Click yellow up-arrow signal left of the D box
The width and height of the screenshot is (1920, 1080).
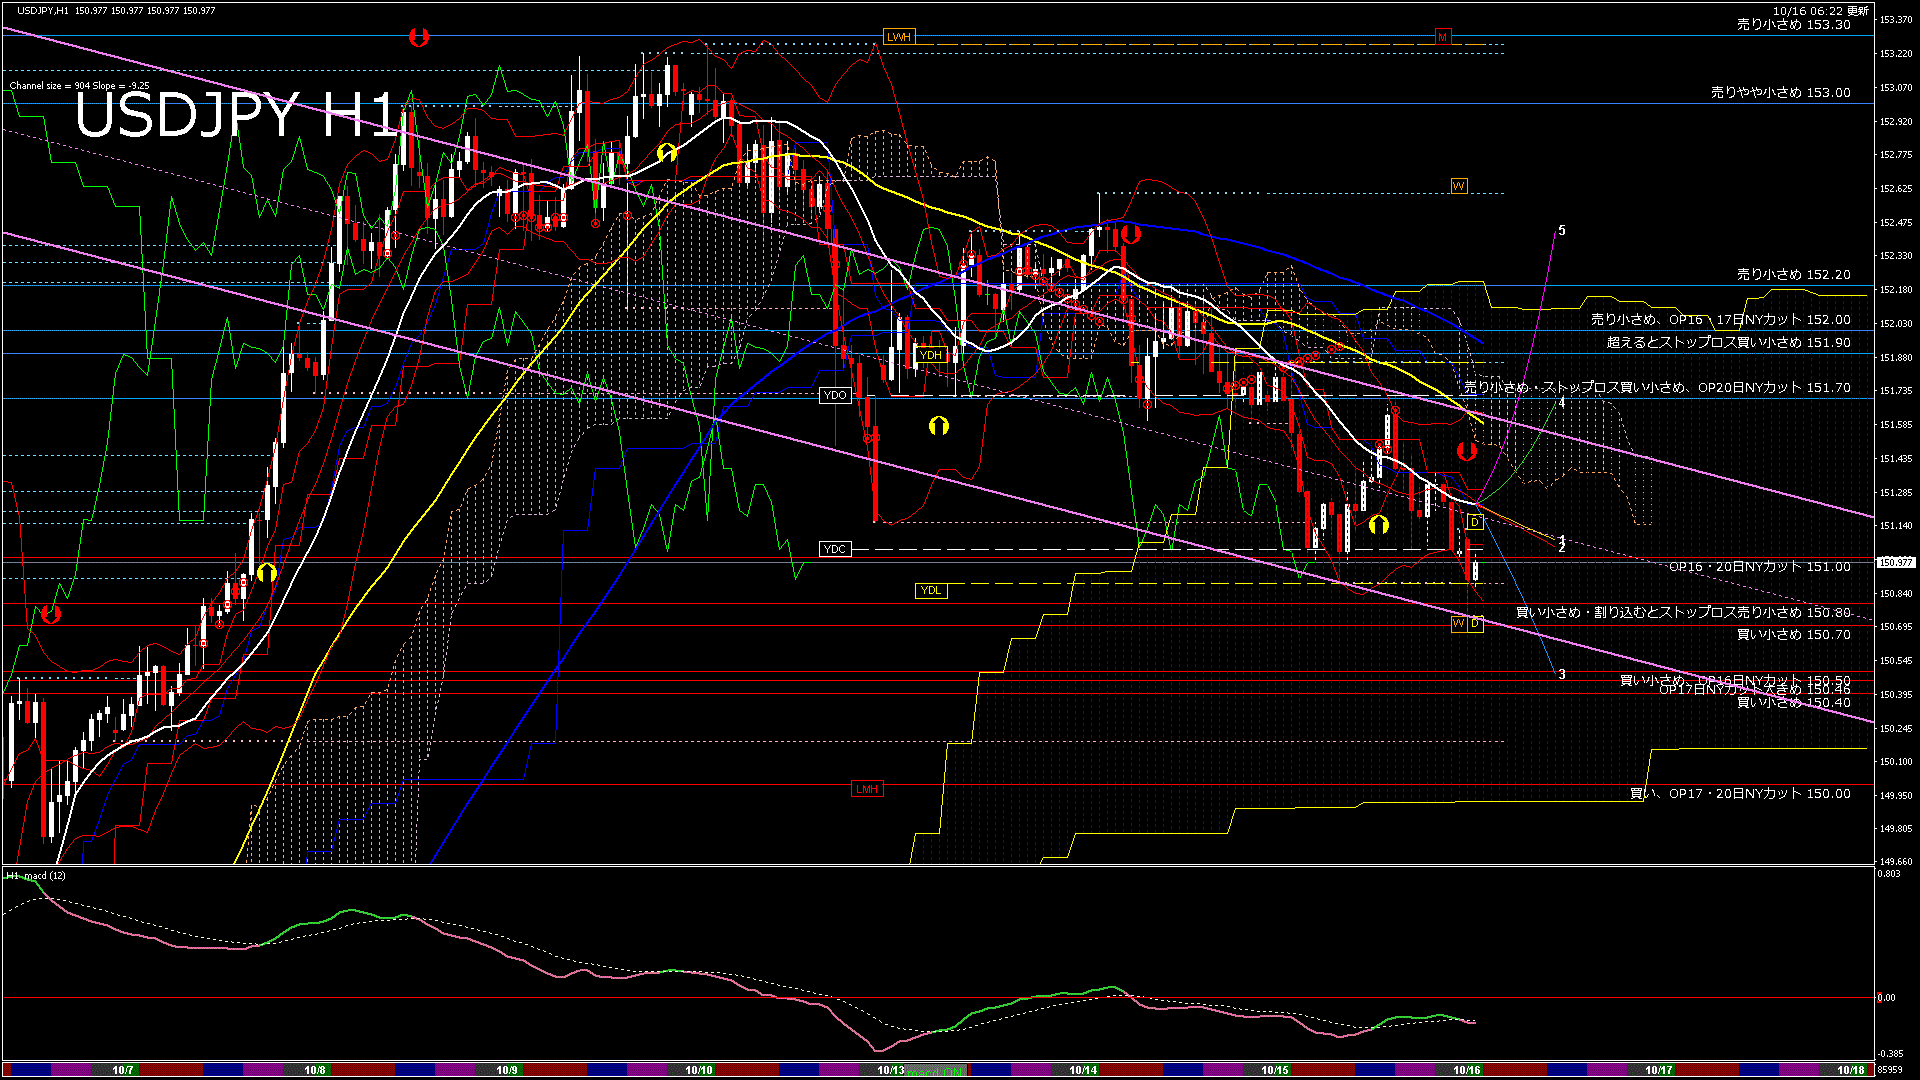point(1379,524)
